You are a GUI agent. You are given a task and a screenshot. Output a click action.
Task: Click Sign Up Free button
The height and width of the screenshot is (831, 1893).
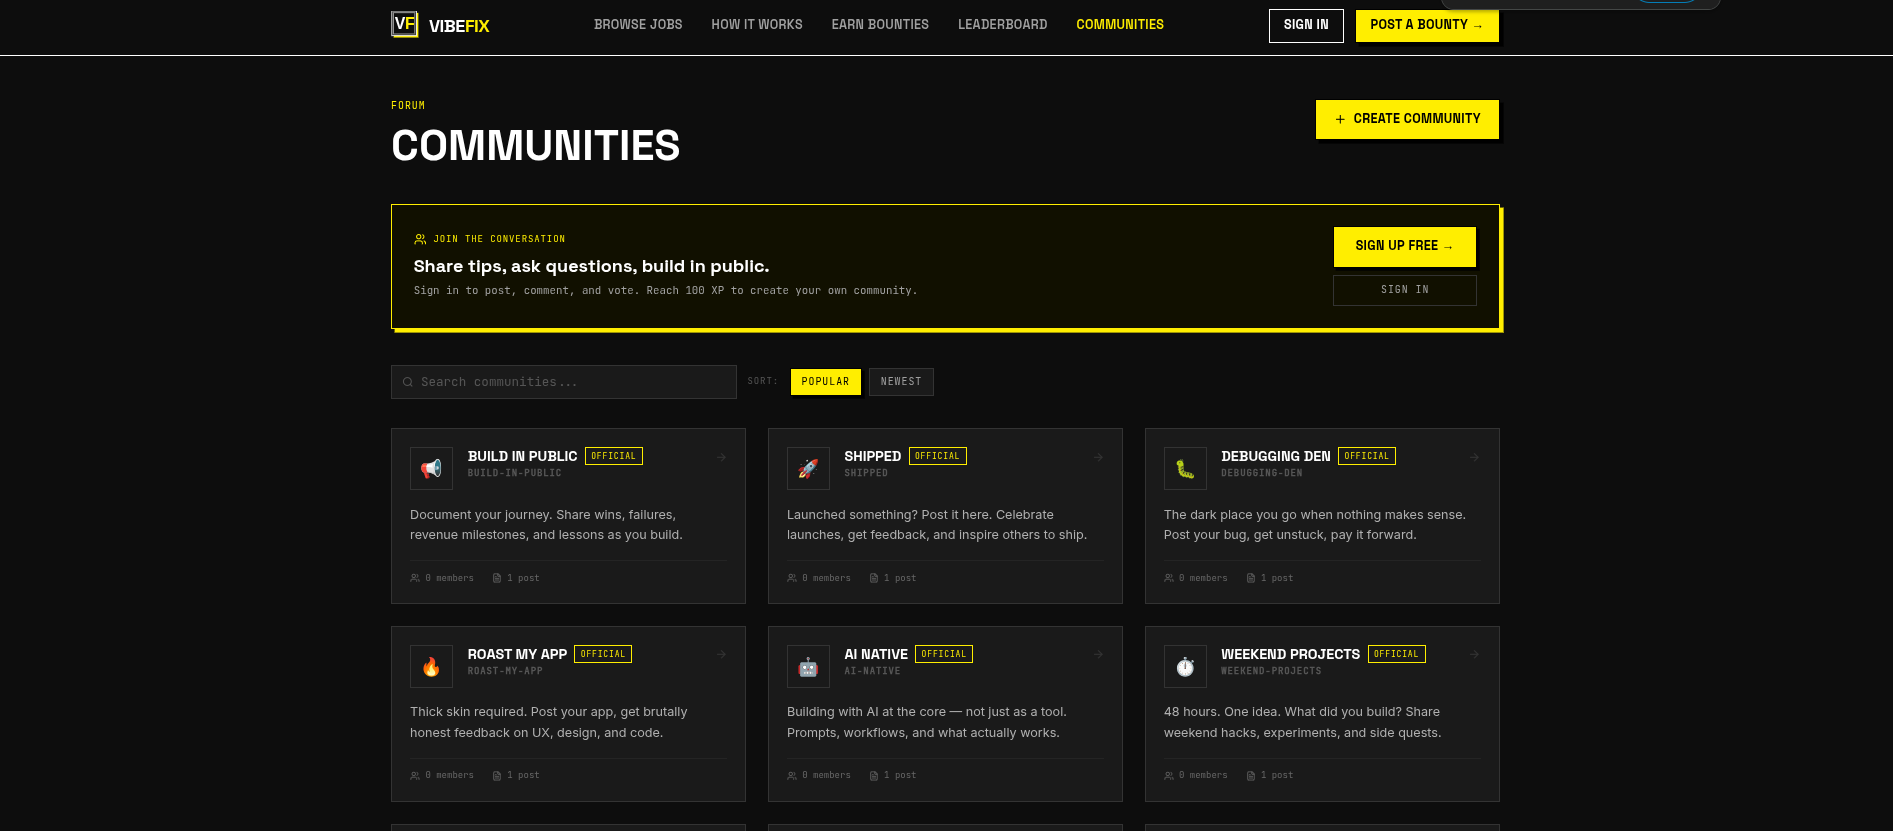1404,246
